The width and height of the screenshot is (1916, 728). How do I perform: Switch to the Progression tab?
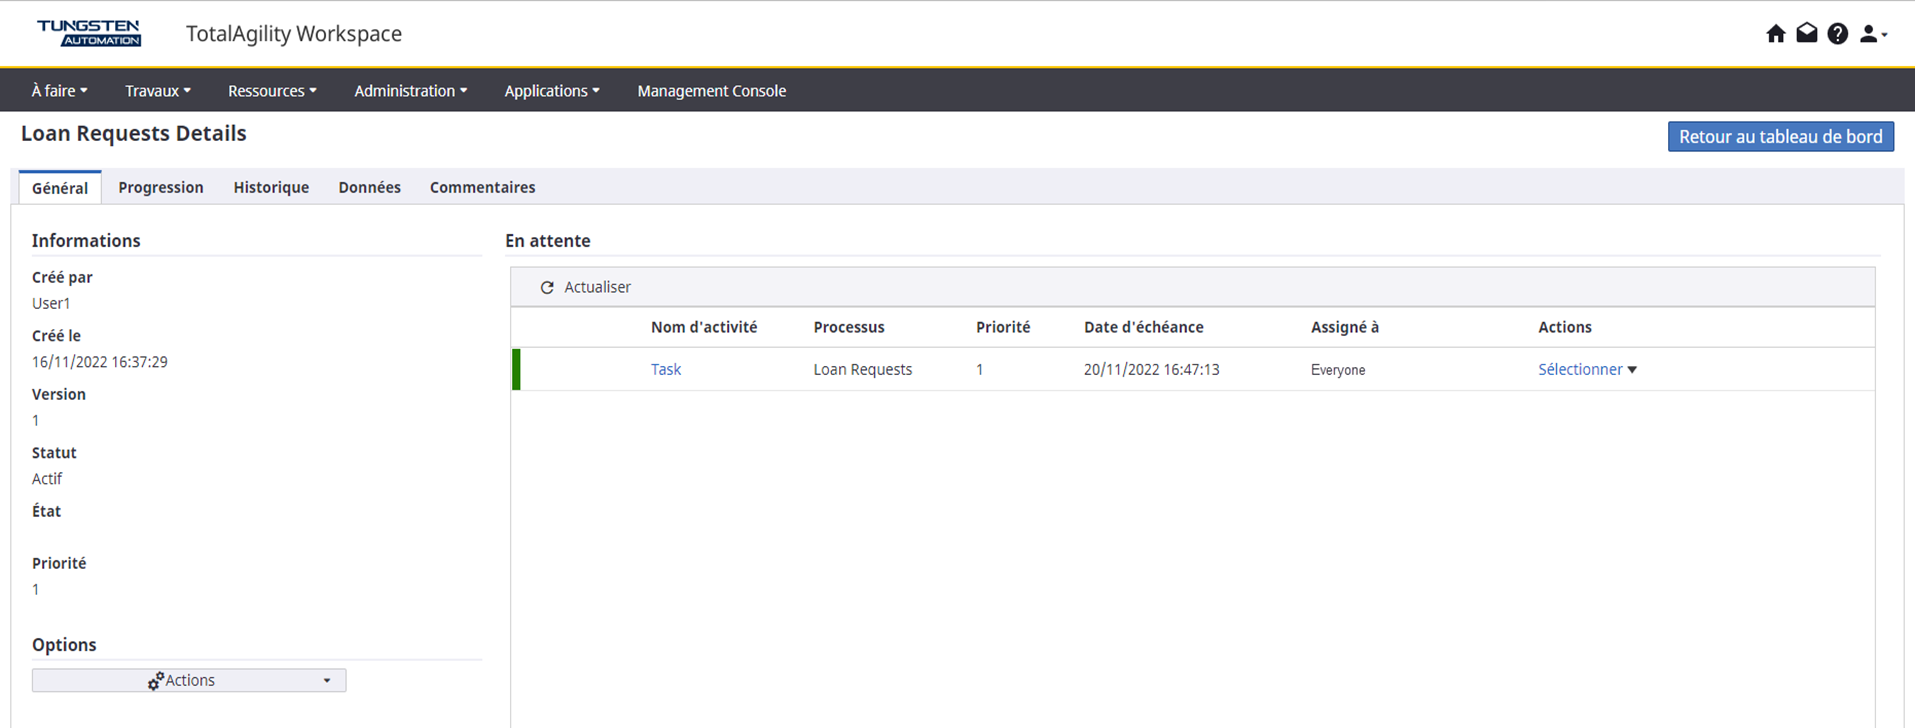[x=160, y=188]
